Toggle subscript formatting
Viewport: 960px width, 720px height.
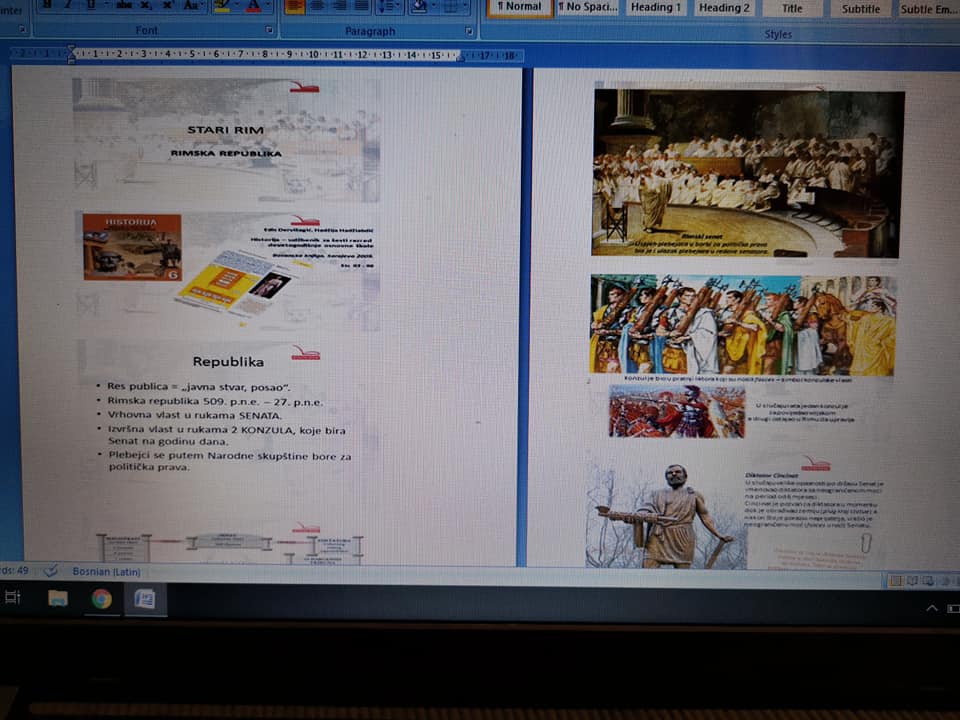[x=146, y=5]
